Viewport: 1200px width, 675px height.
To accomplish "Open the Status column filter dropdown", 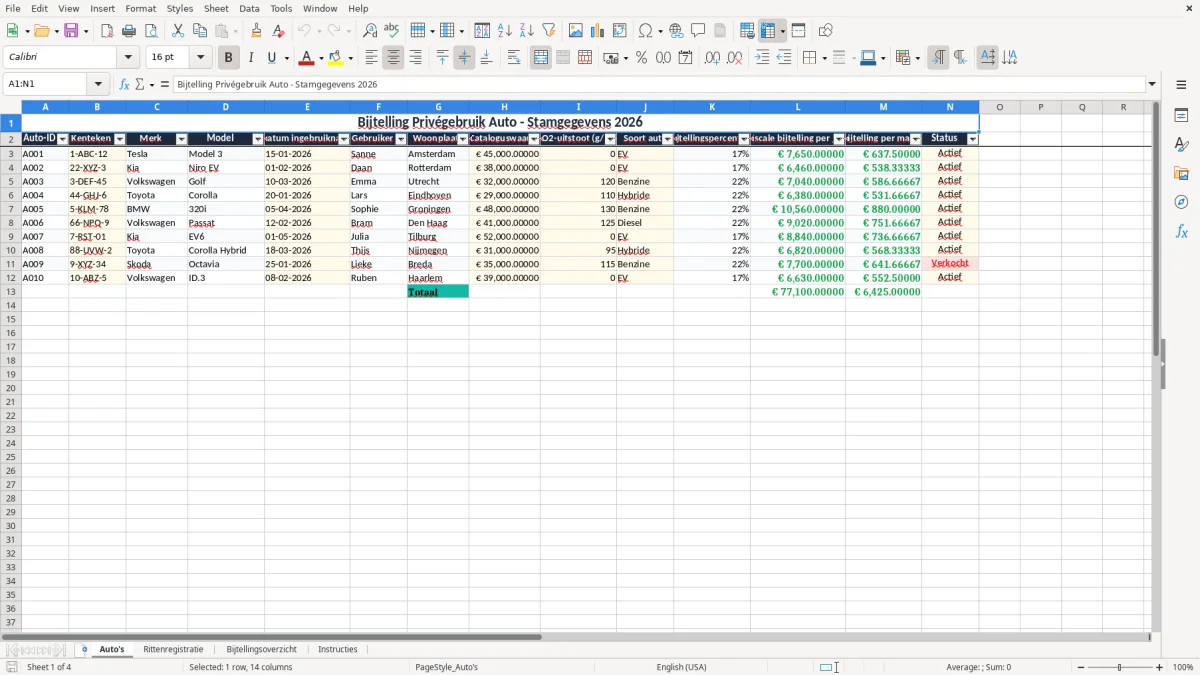I will click(x=972, y=139).
